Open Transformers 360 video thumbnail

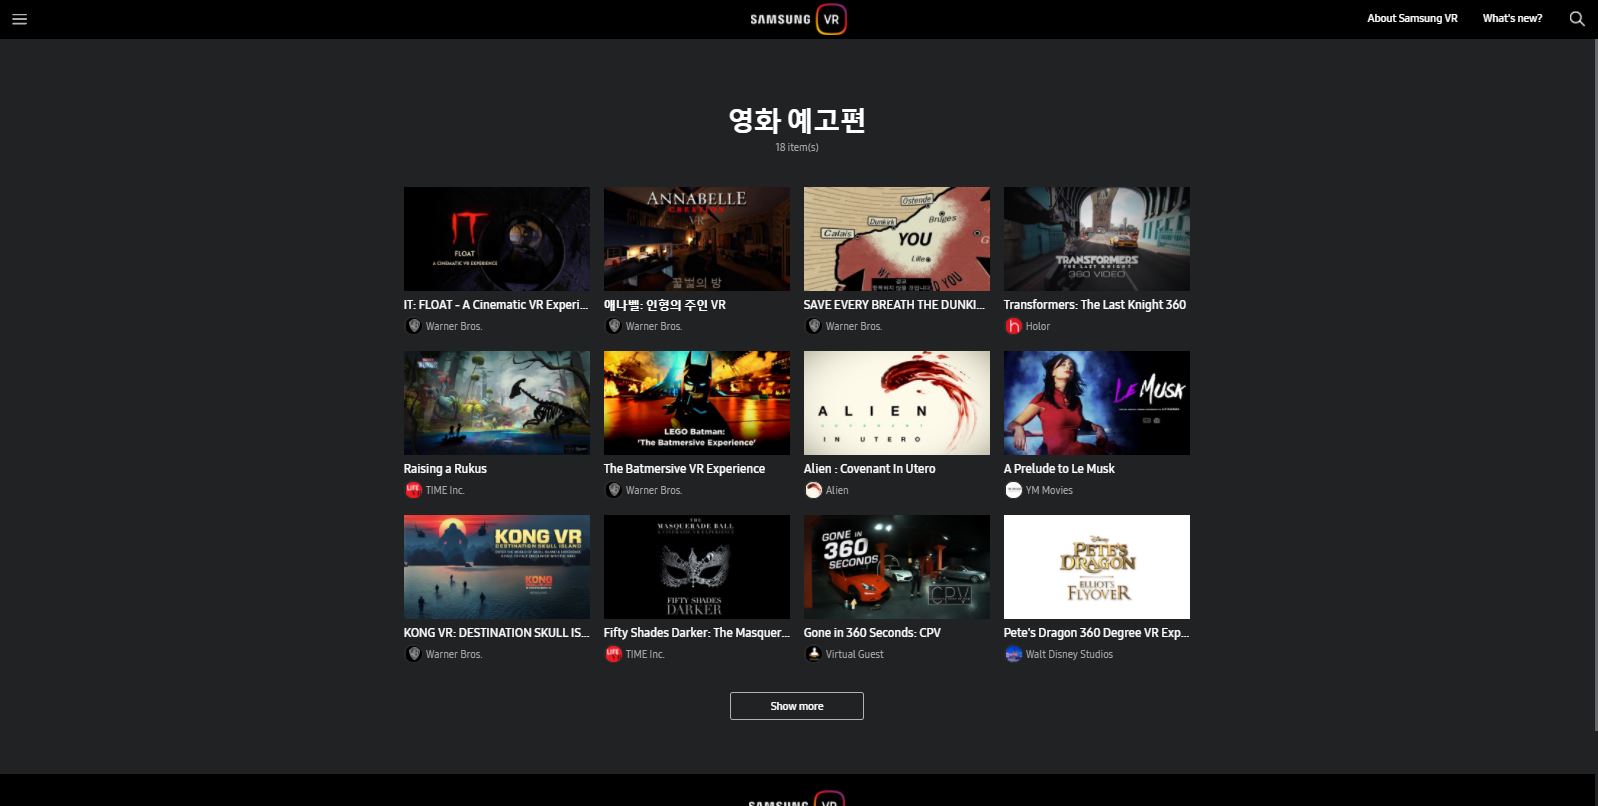click(x=1097, y=239)
